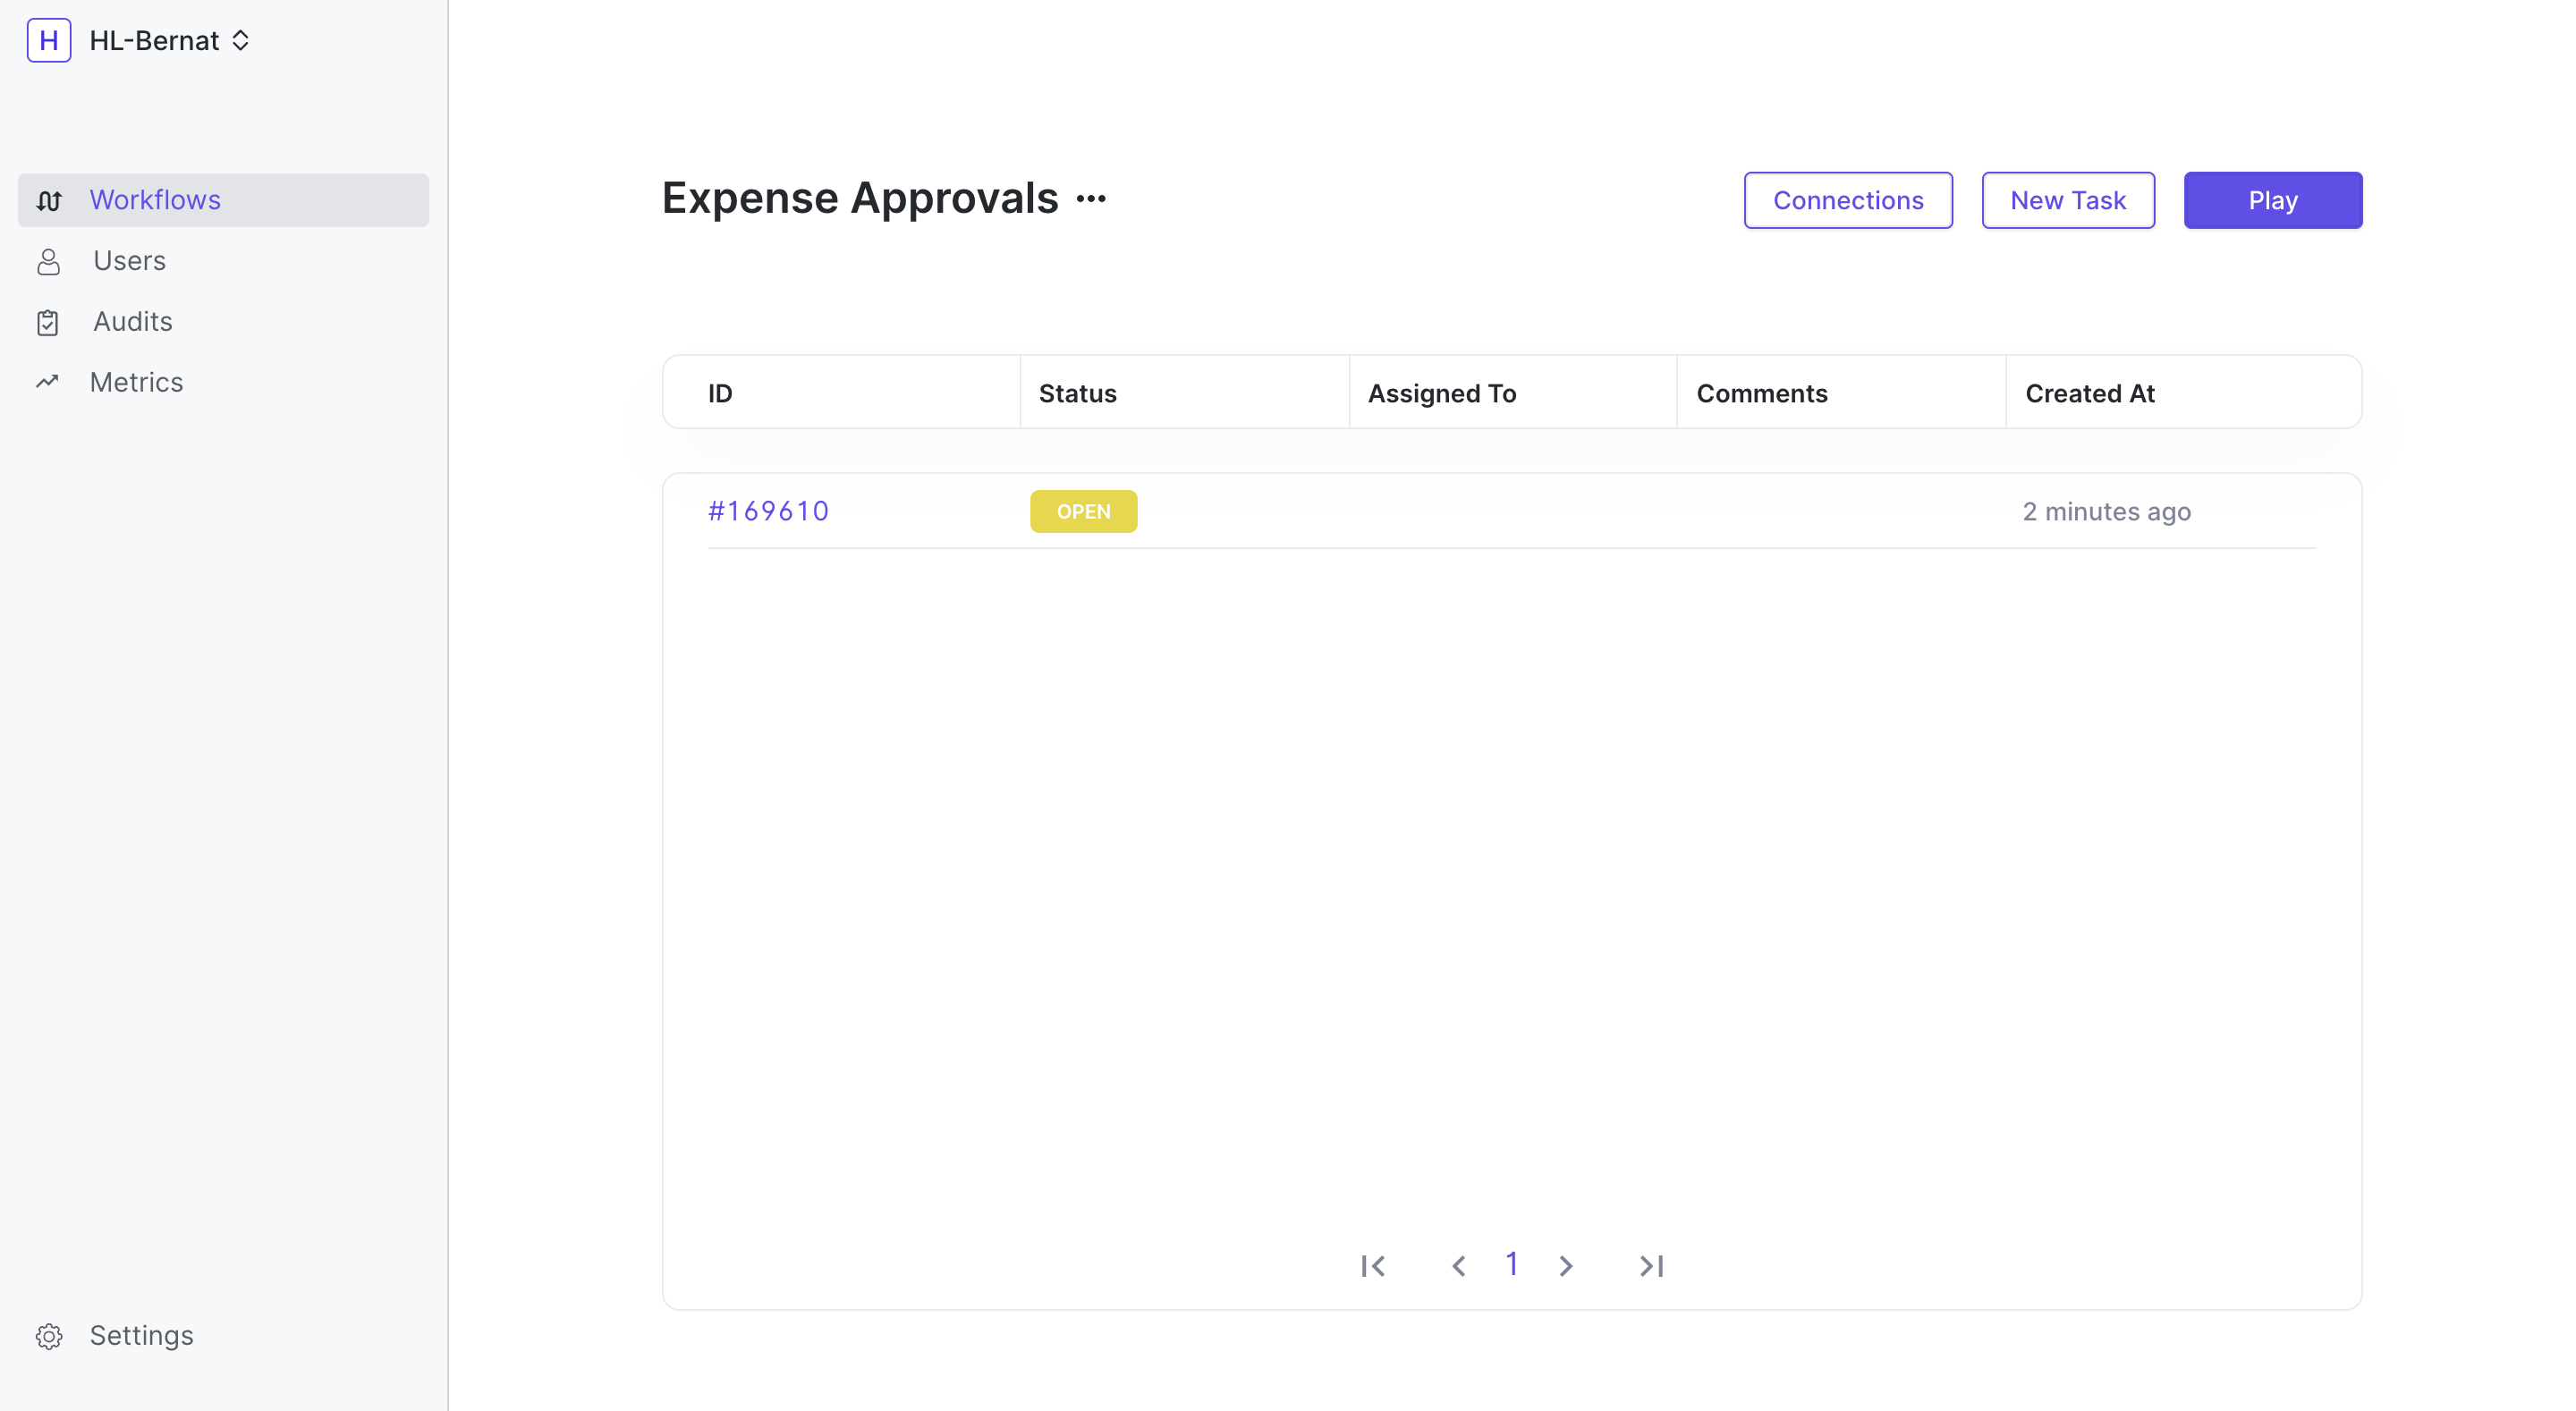Create a New Task
The width and height of the screenshot is (2576, 1411).
[2068, 200]
